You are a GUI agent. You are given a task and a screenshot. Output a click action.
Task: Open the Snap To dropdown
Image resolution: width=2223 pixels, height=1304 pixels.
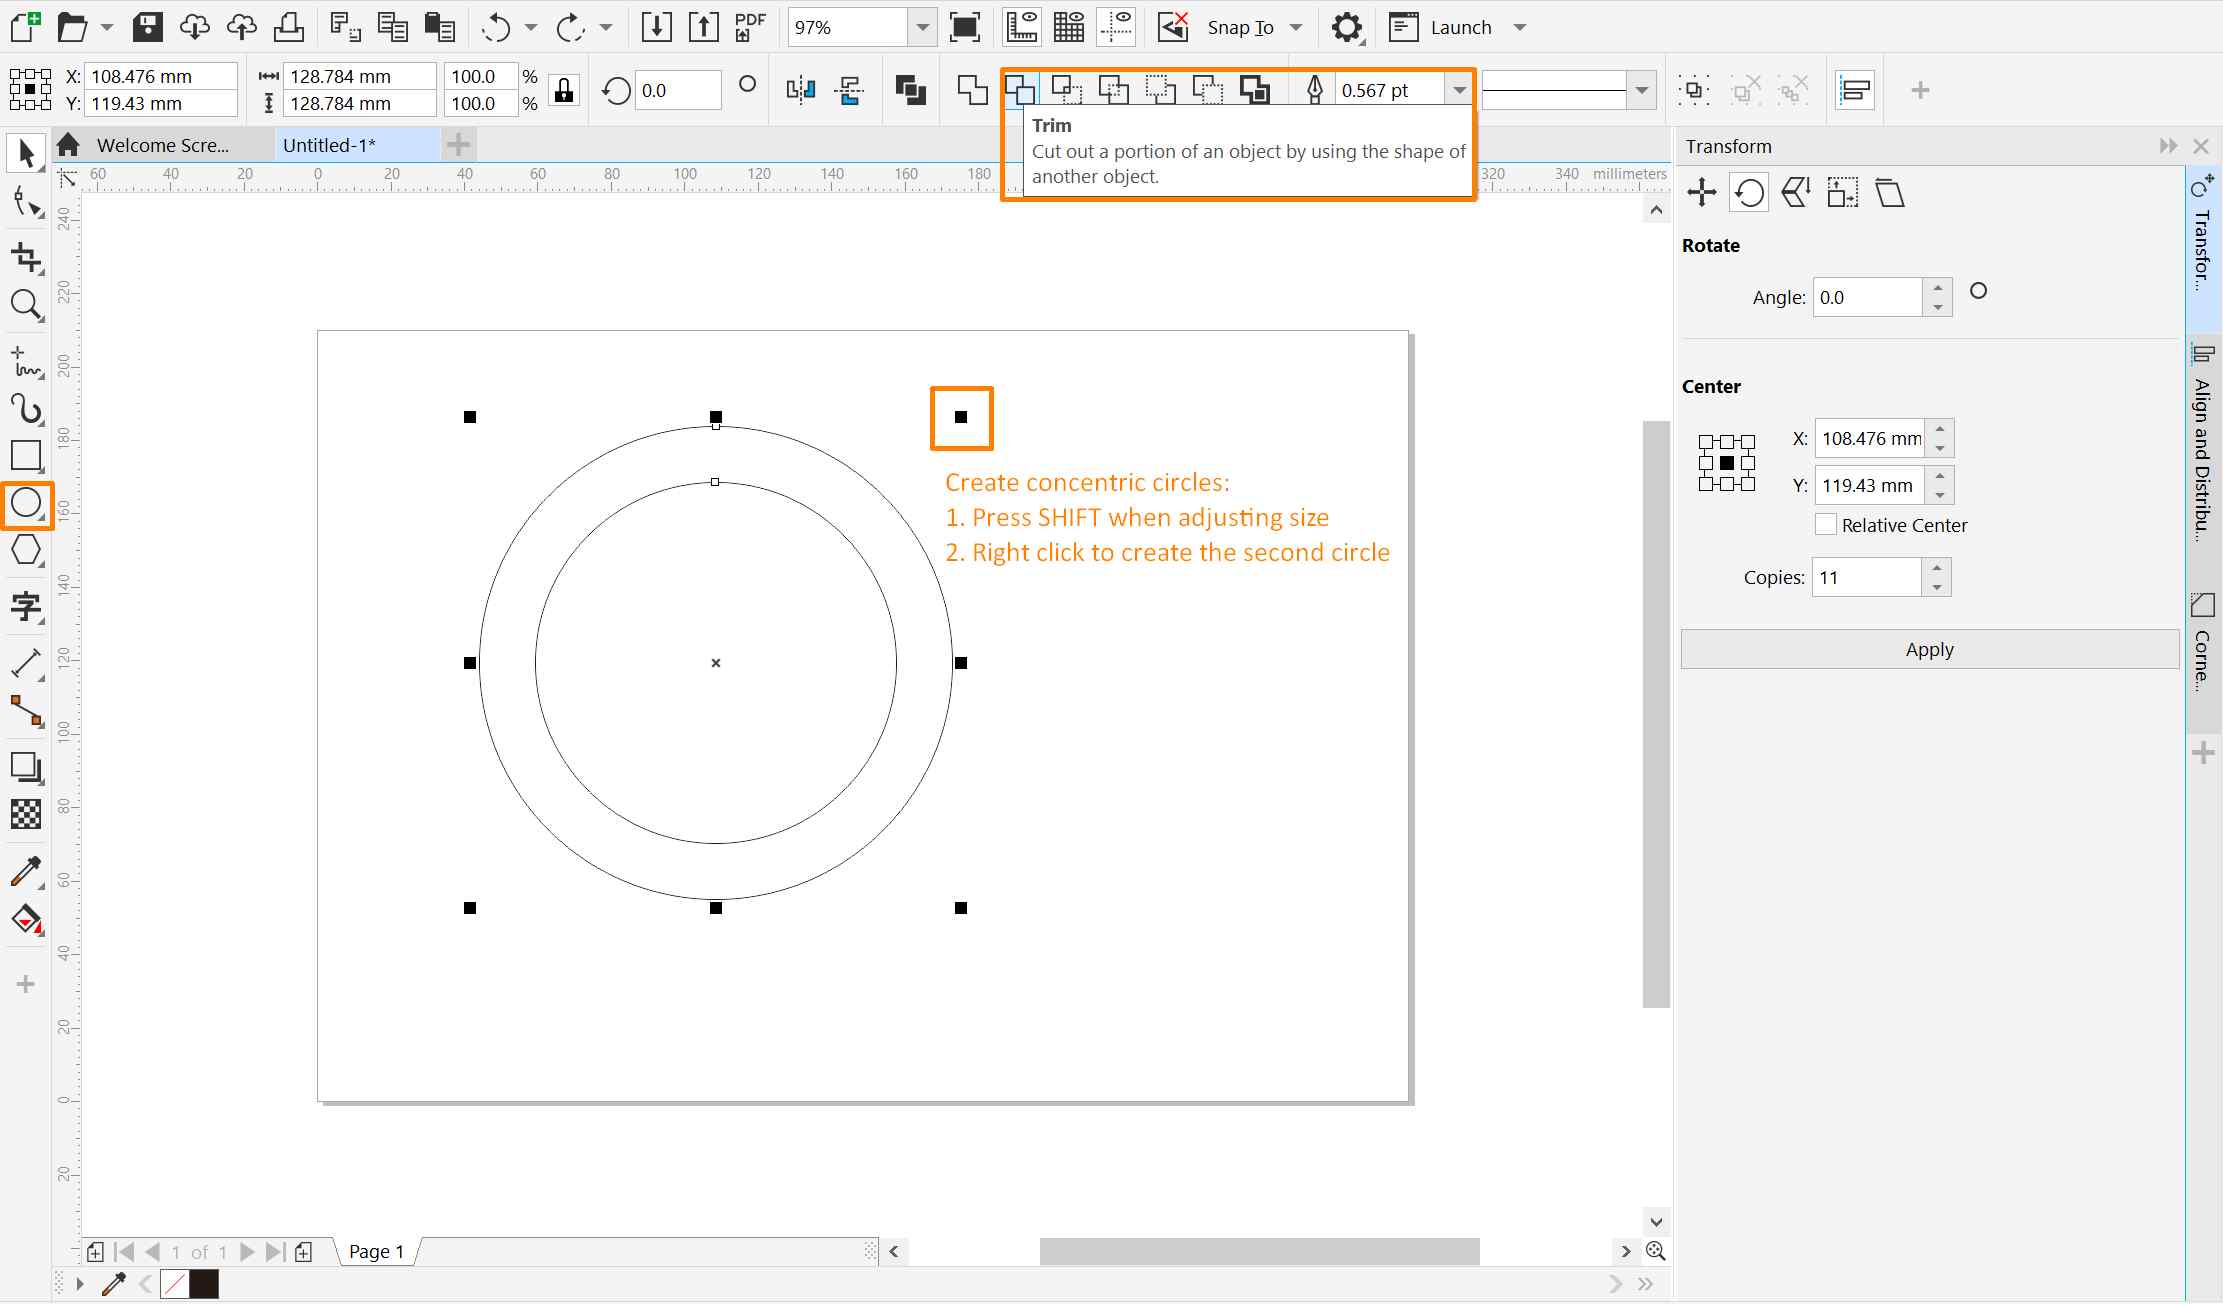pos(1295,27)
